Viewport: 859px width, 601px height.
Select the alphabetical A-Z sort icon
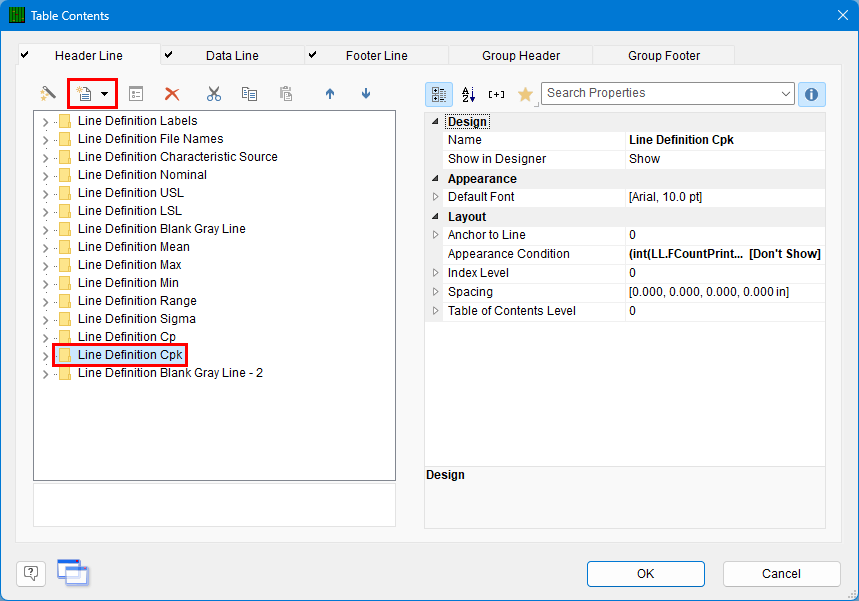[468, 94]
